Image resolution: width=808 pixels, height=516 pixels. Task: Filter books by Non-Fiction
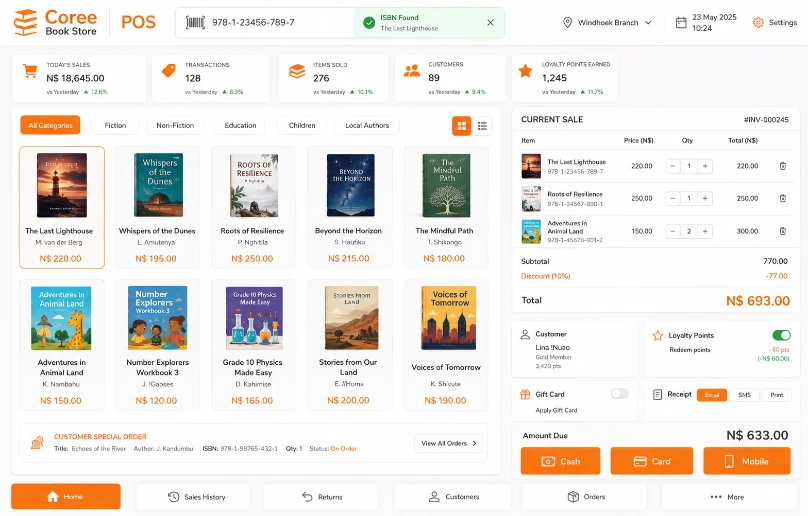[175, 125]
